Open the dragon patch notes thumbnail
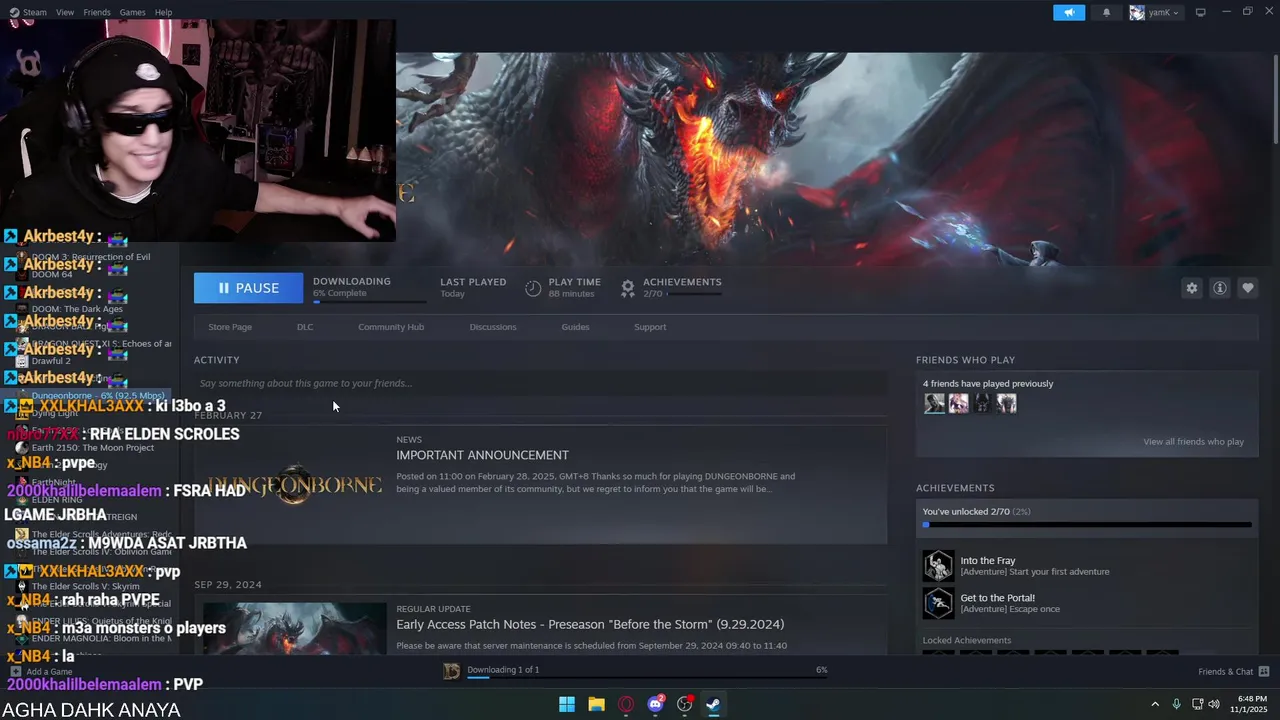The width and height of the screenshot is (1280, 720). point(295,628)
